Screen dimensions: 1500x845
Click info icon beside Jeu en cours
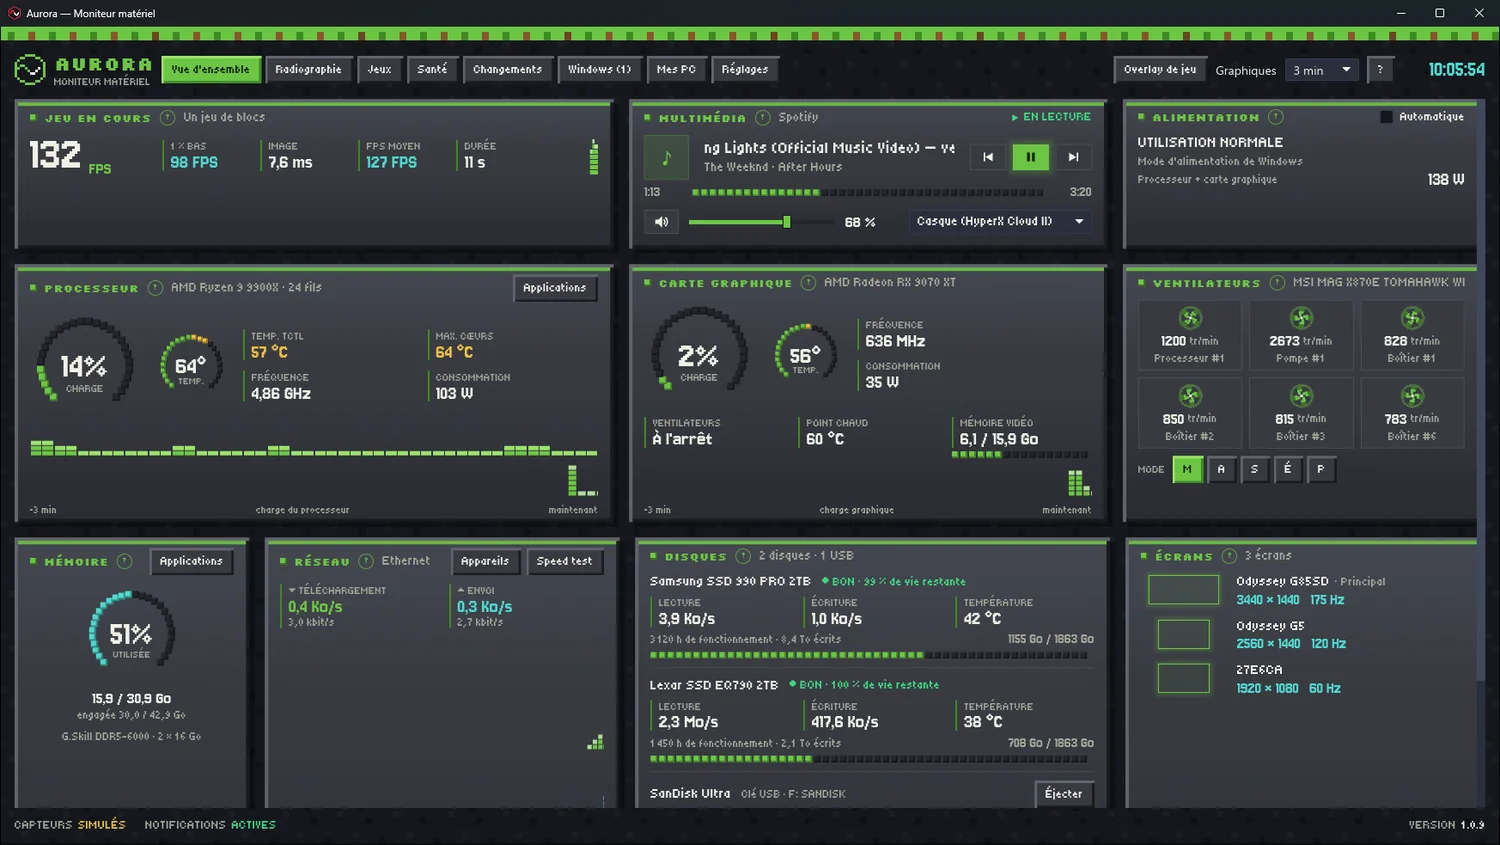pyautogui.click(x=168, y=117)
